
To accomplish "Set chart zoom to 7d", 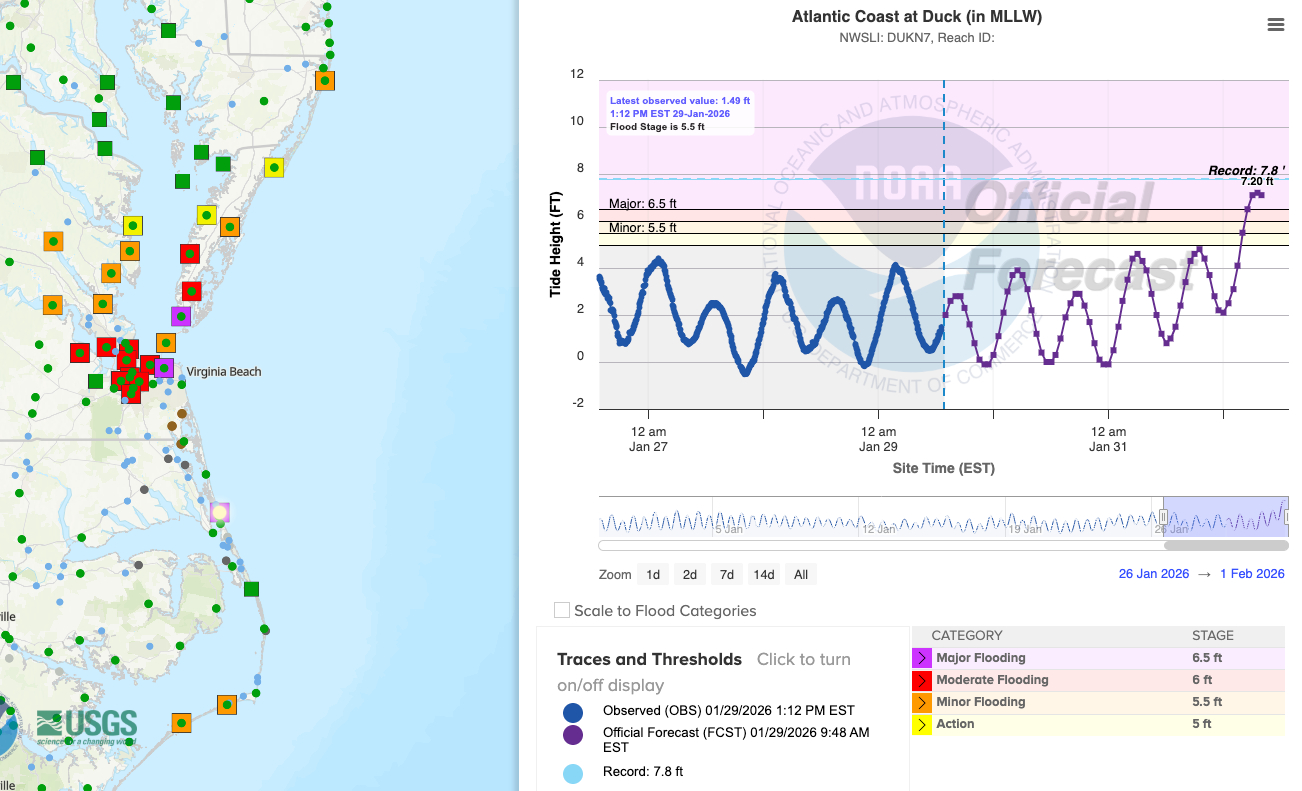I will tap(727, 574).
